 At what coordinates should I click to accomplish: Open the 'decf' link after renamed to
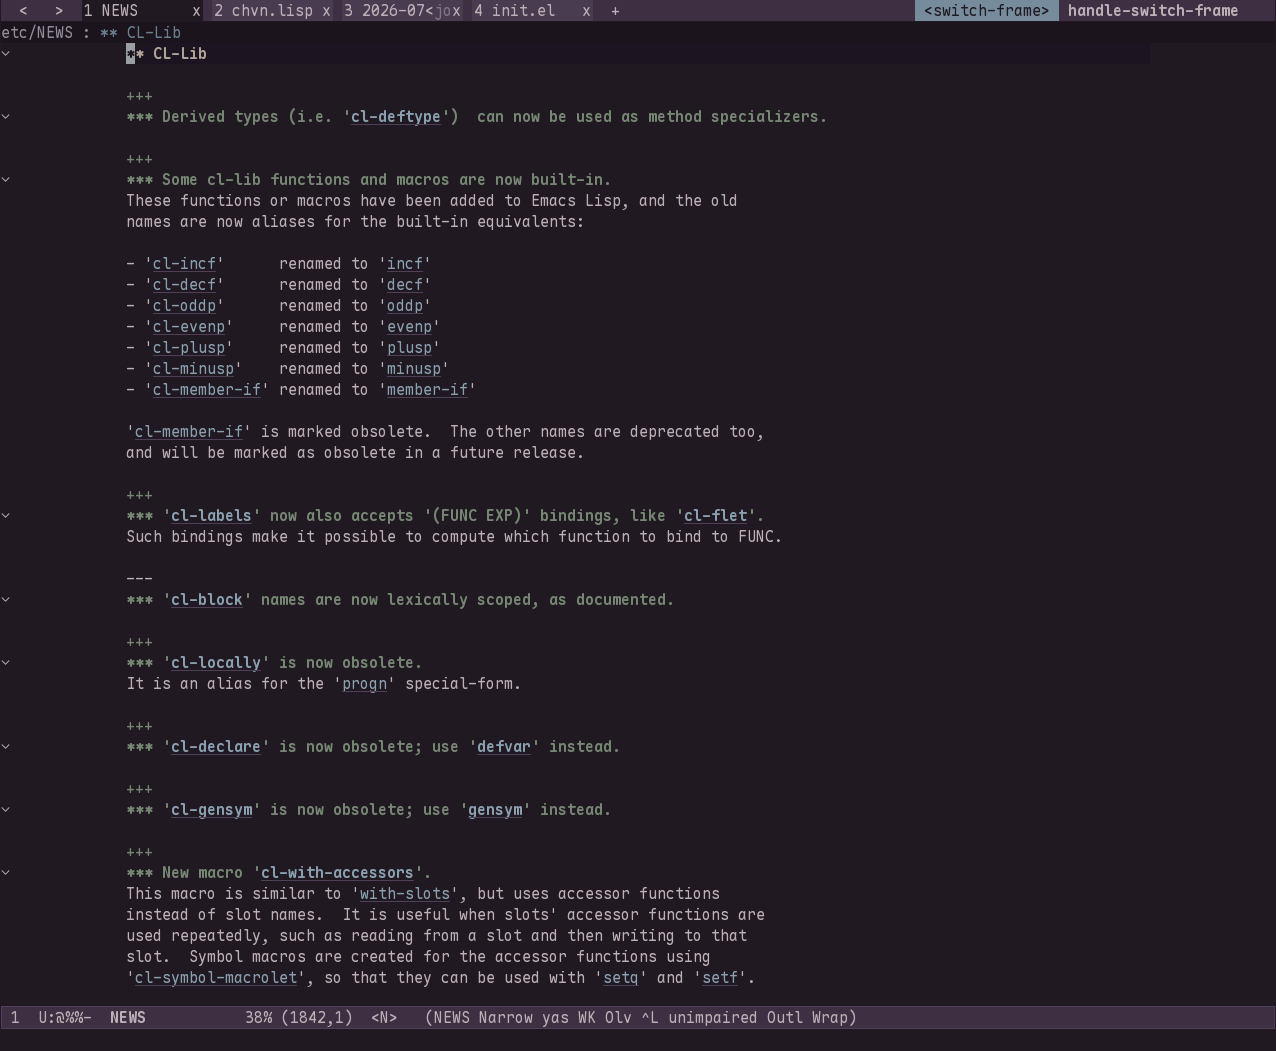(x=405, y=285)
